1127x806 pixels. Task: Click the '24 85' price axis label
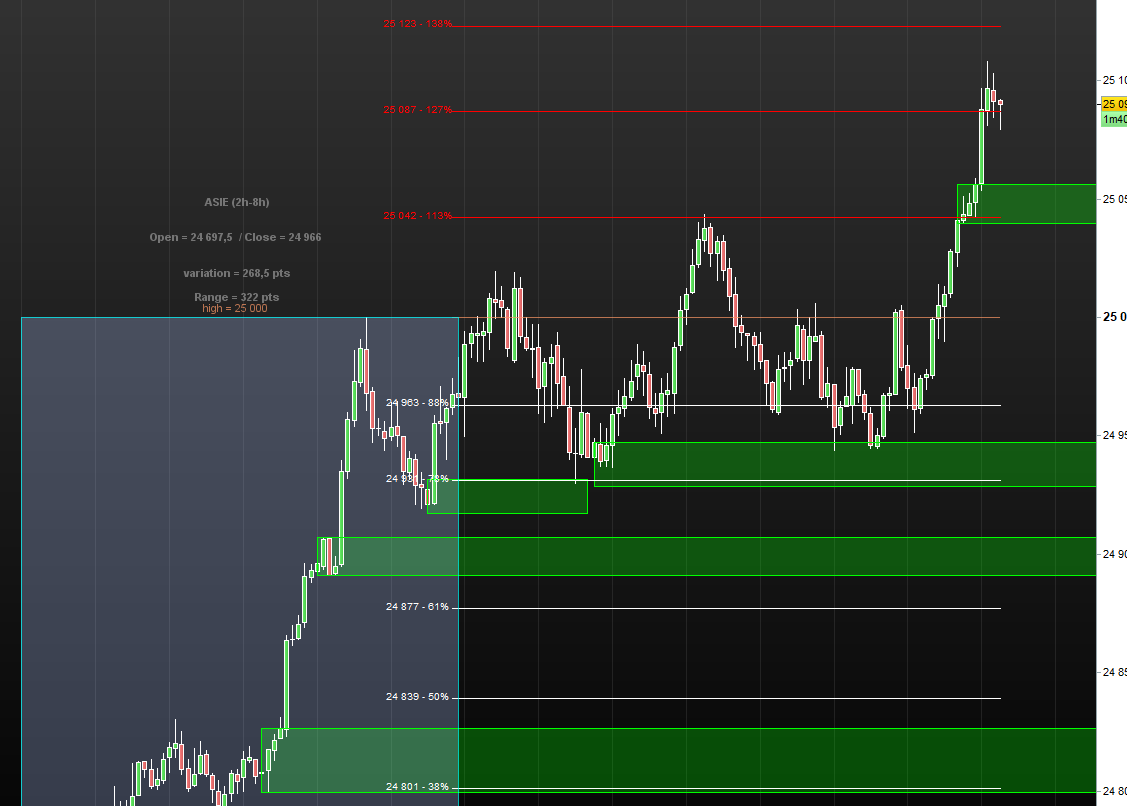click(1114, 672)
